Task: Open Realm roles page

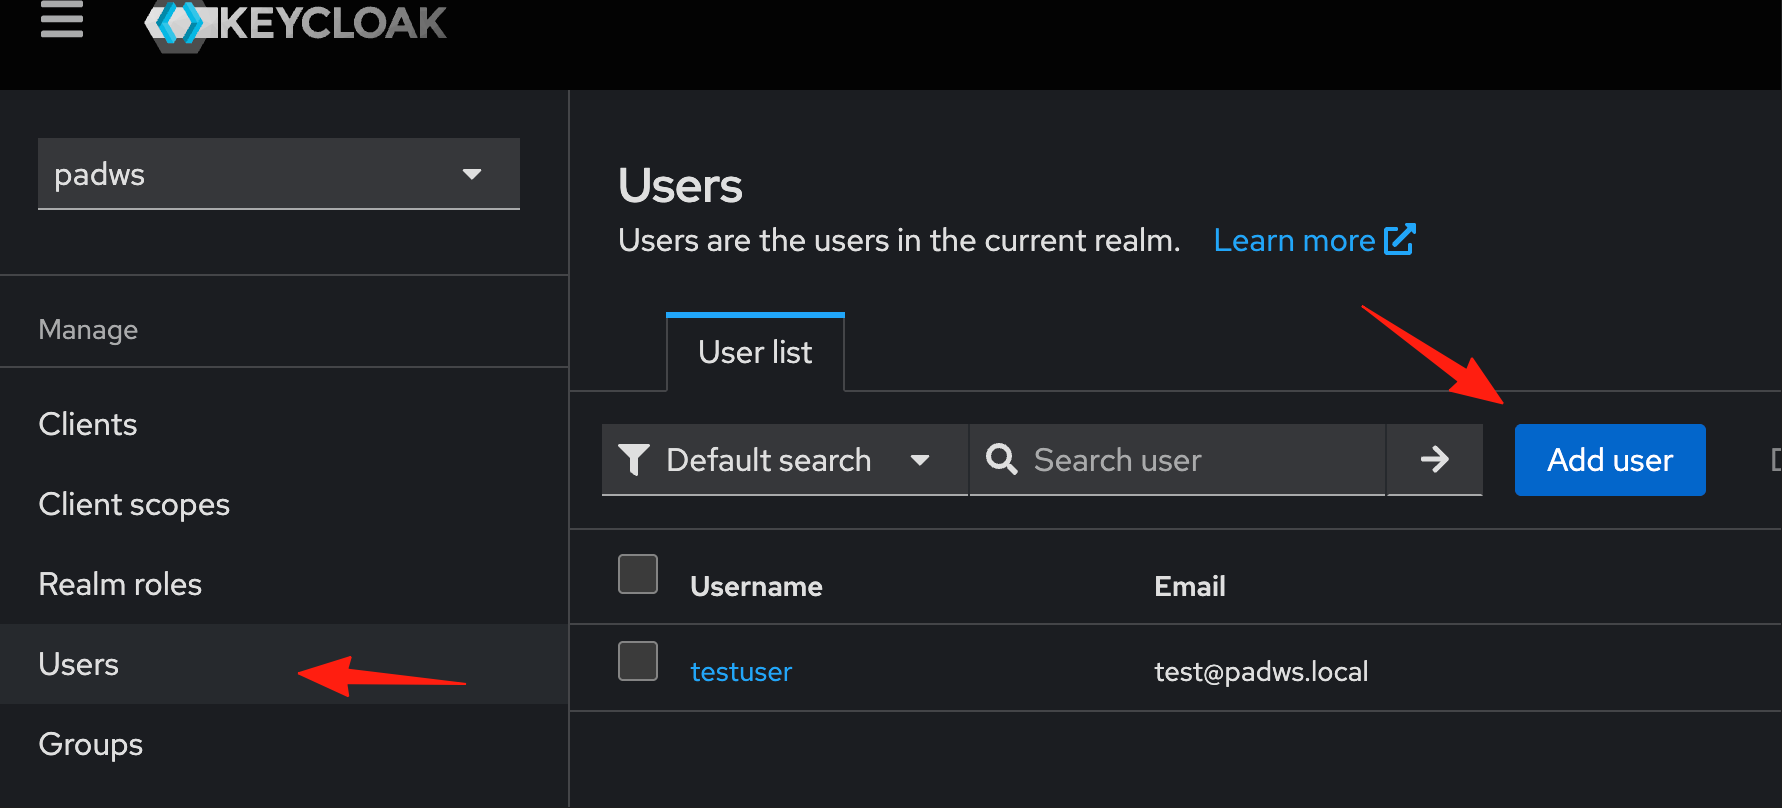Action: point(120,584)
